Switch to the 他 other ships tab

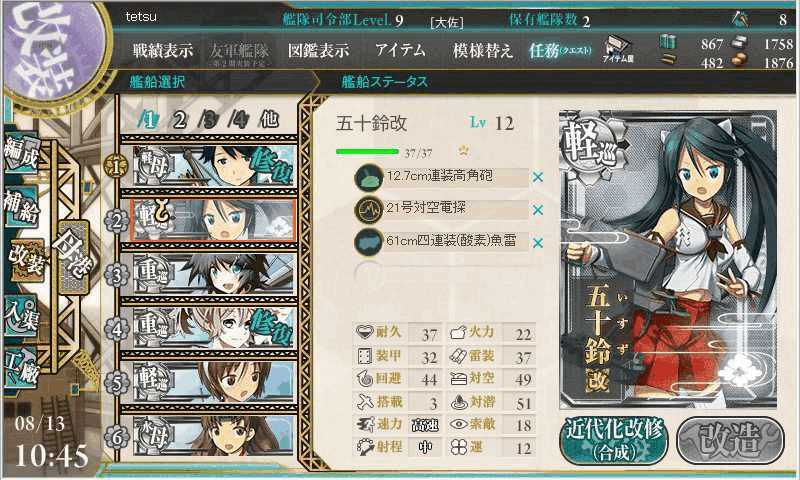(x=269, y=119)
